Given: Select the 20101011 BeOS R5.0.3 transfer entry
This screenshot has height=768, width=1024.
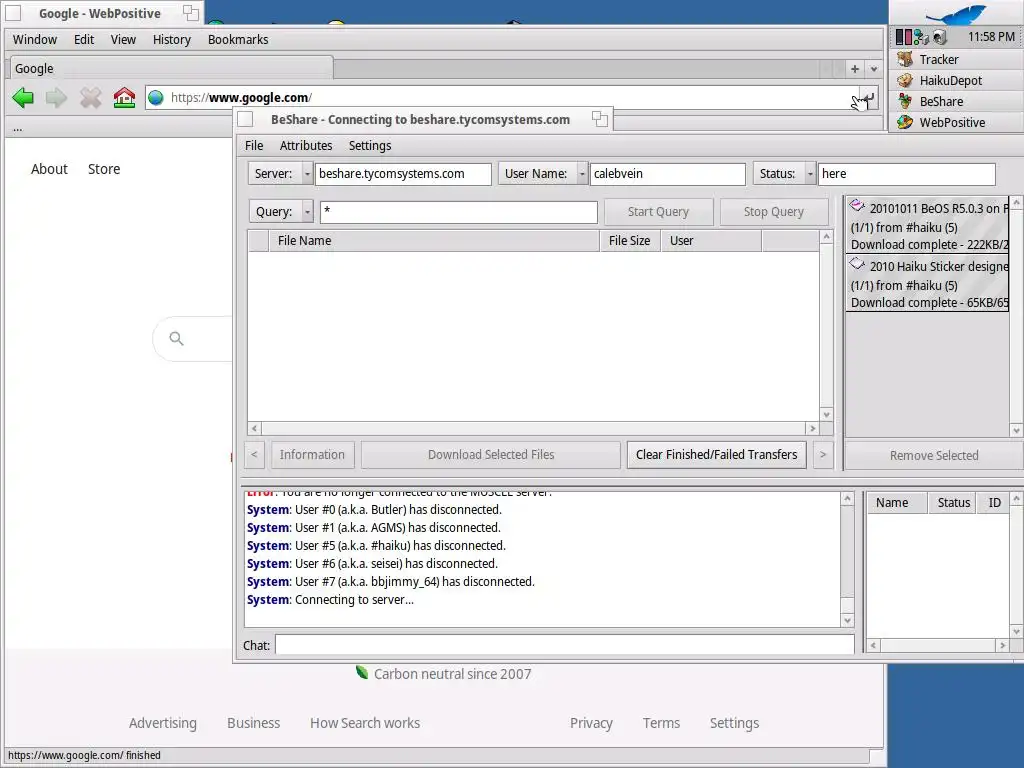Looking at the screenshot, I should click(927, 226).
